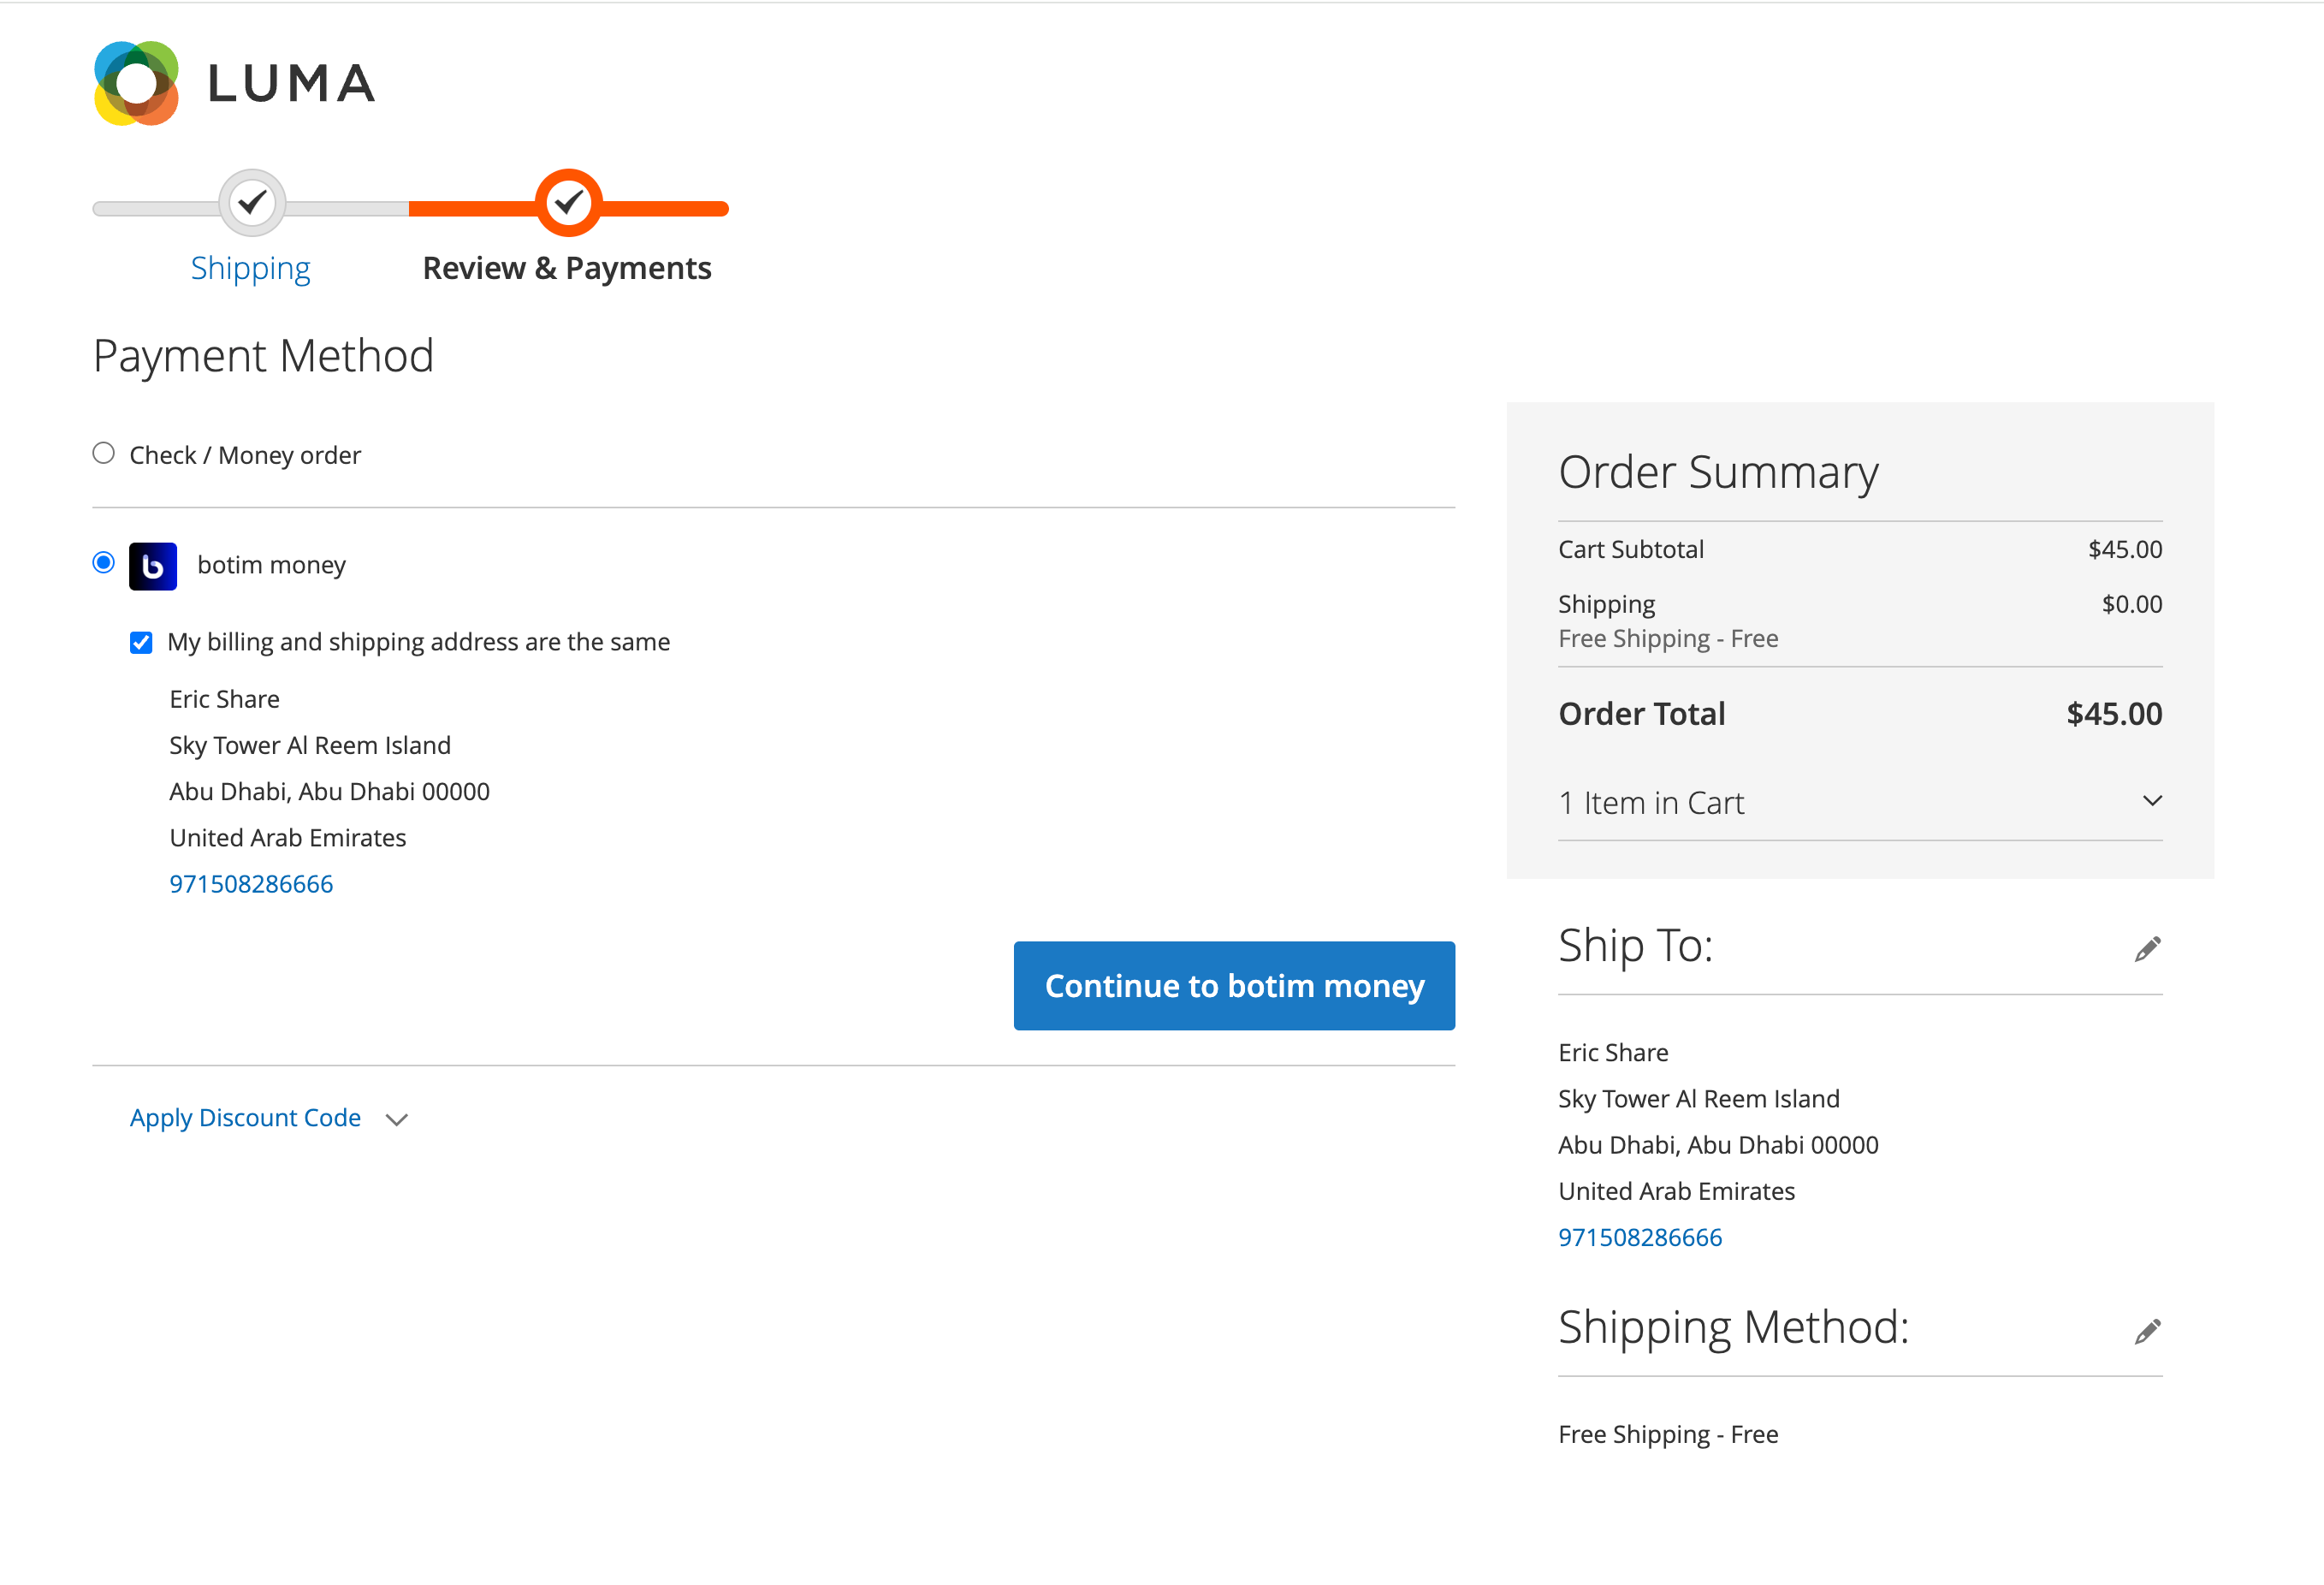Click the Check / Money order label
The image size is (2324, 1585).
[x=245, y=455]
